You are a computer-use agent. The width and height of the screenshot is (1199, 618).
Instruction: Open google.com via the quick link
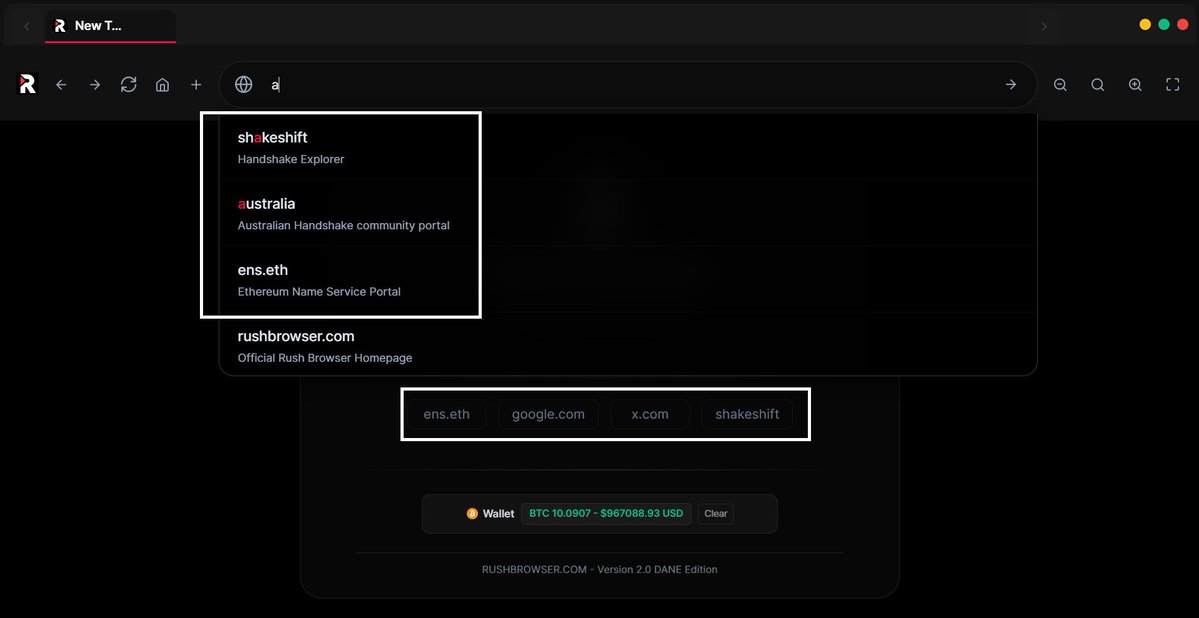tap(548, 413)
